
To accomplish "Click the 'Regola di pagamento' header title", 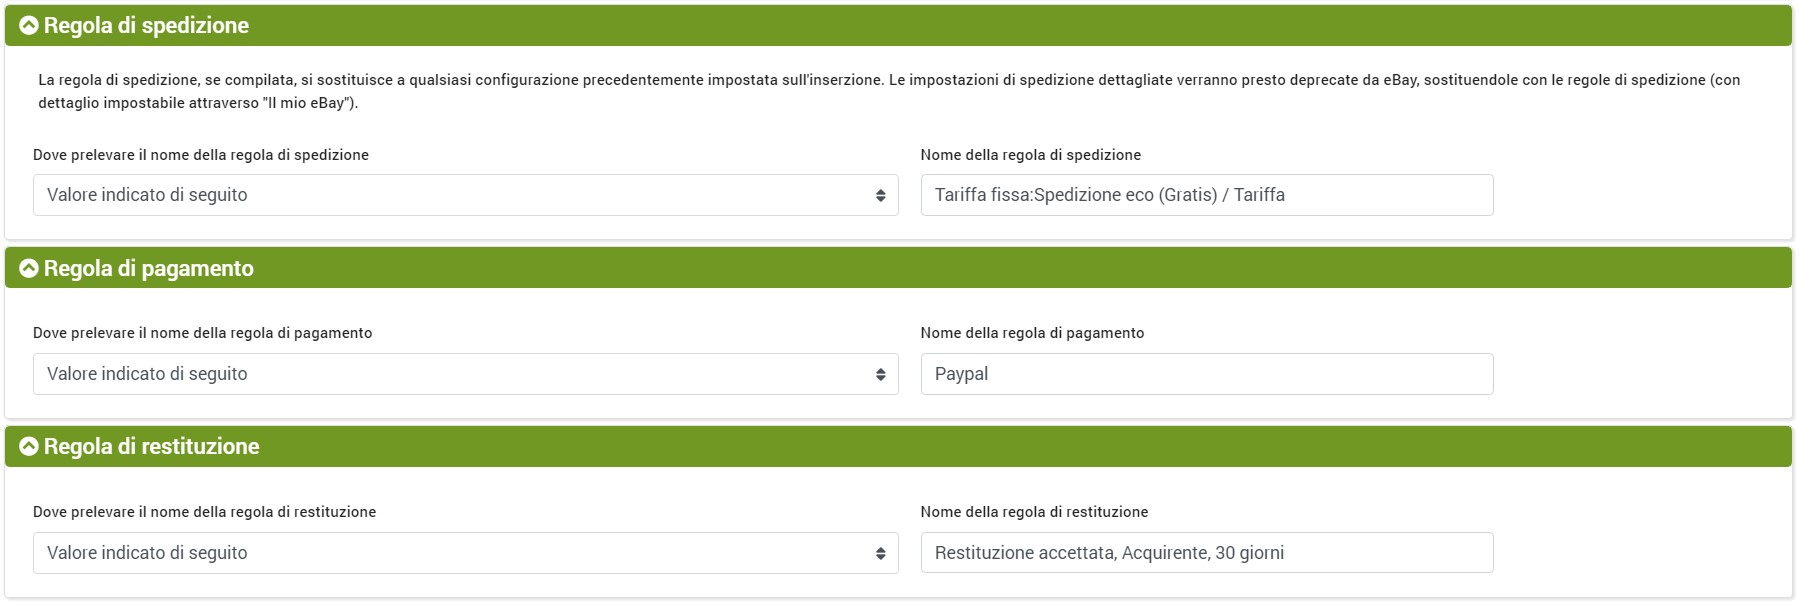I will [149, 268].
